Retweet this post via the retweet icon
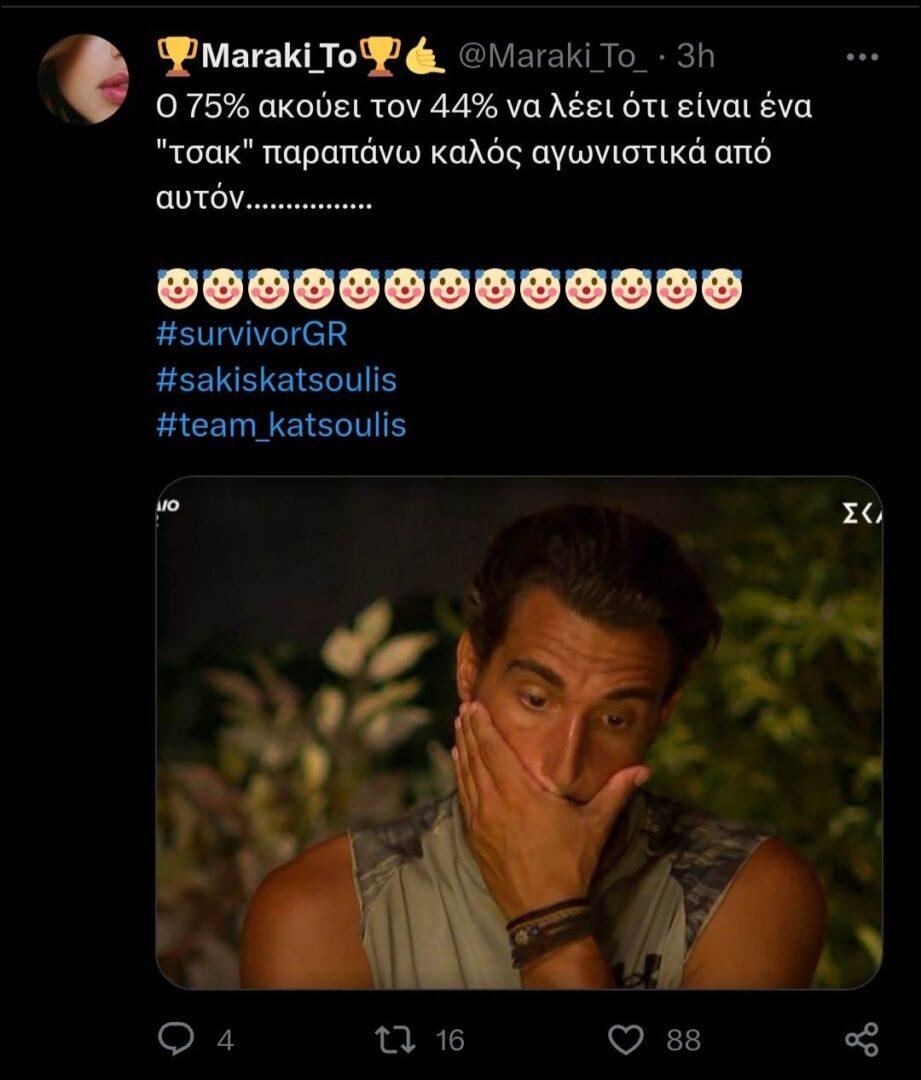The width and height of the screenshot is (921, 1080). [x=395, y=1039]
